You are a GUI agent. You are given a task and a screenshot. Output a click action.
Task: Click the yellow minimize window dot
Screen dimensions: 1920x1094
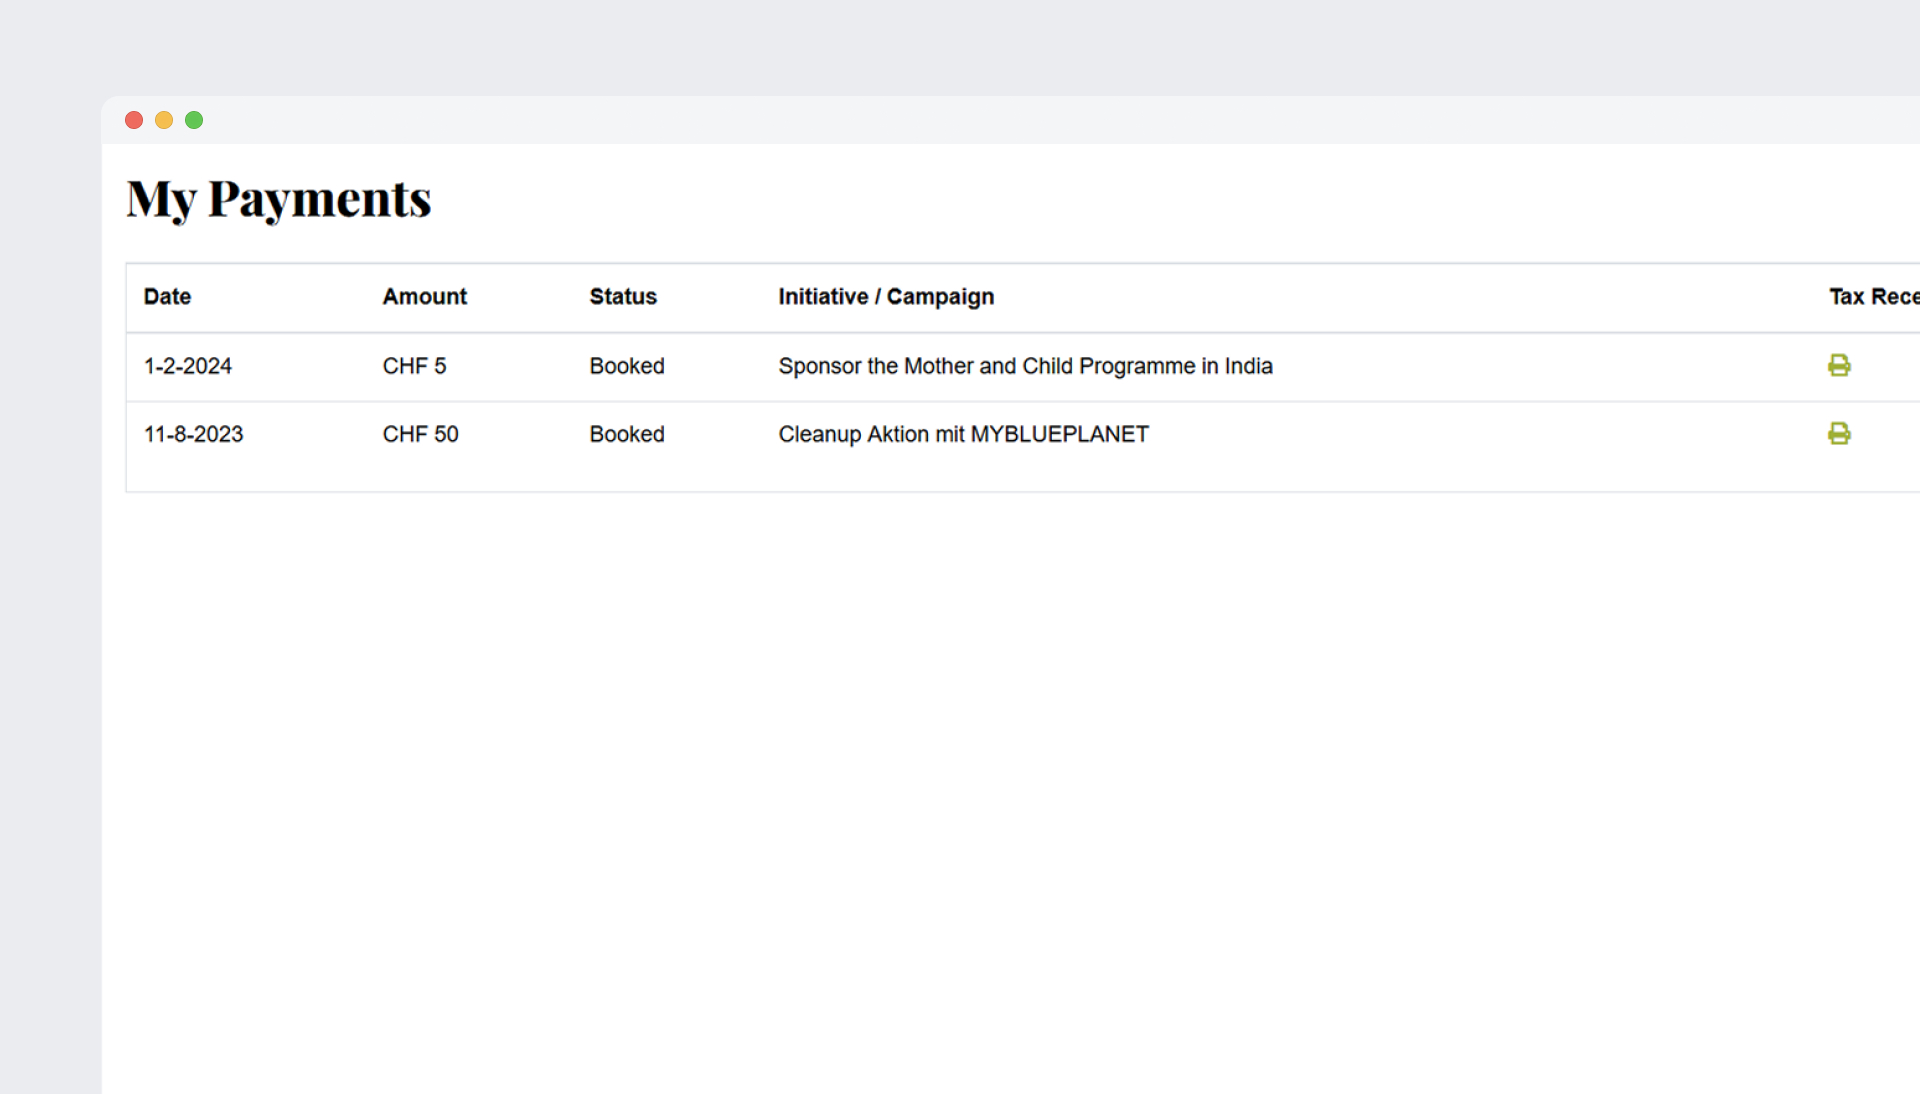pos(164,120)
